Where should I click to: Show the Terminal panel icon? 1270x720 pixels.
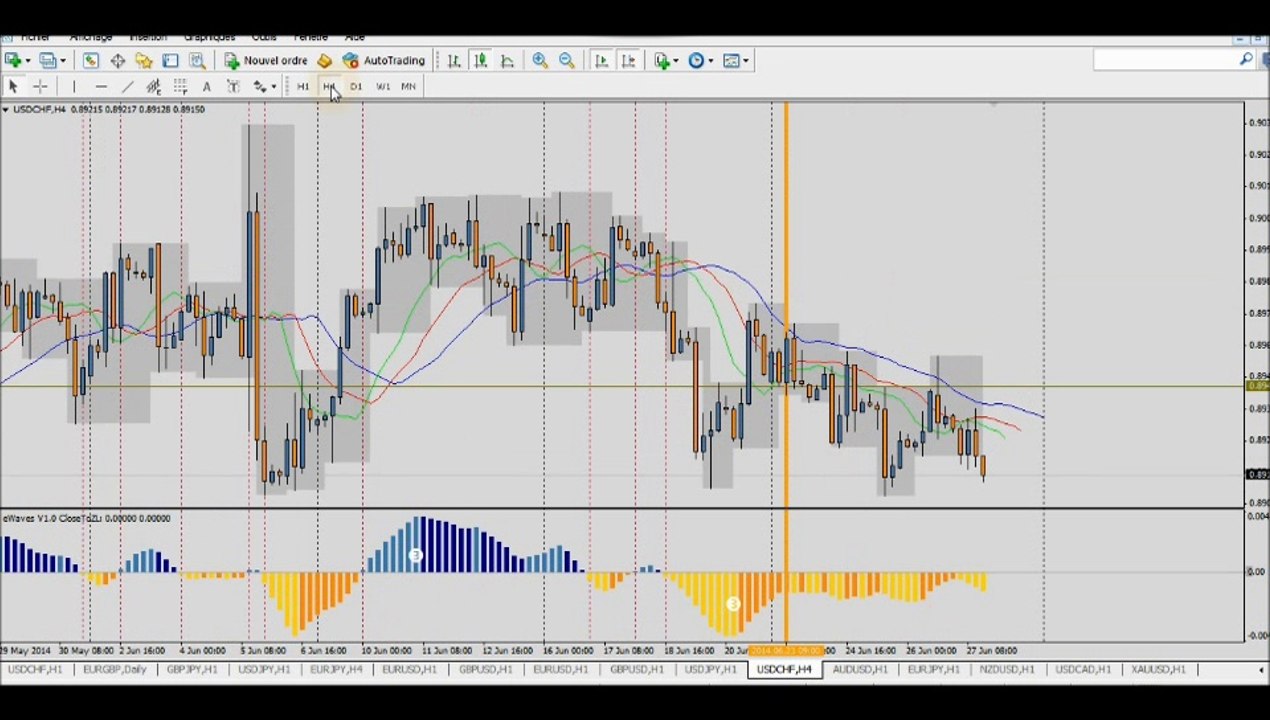pyautogui.click(x=170, y=61)
